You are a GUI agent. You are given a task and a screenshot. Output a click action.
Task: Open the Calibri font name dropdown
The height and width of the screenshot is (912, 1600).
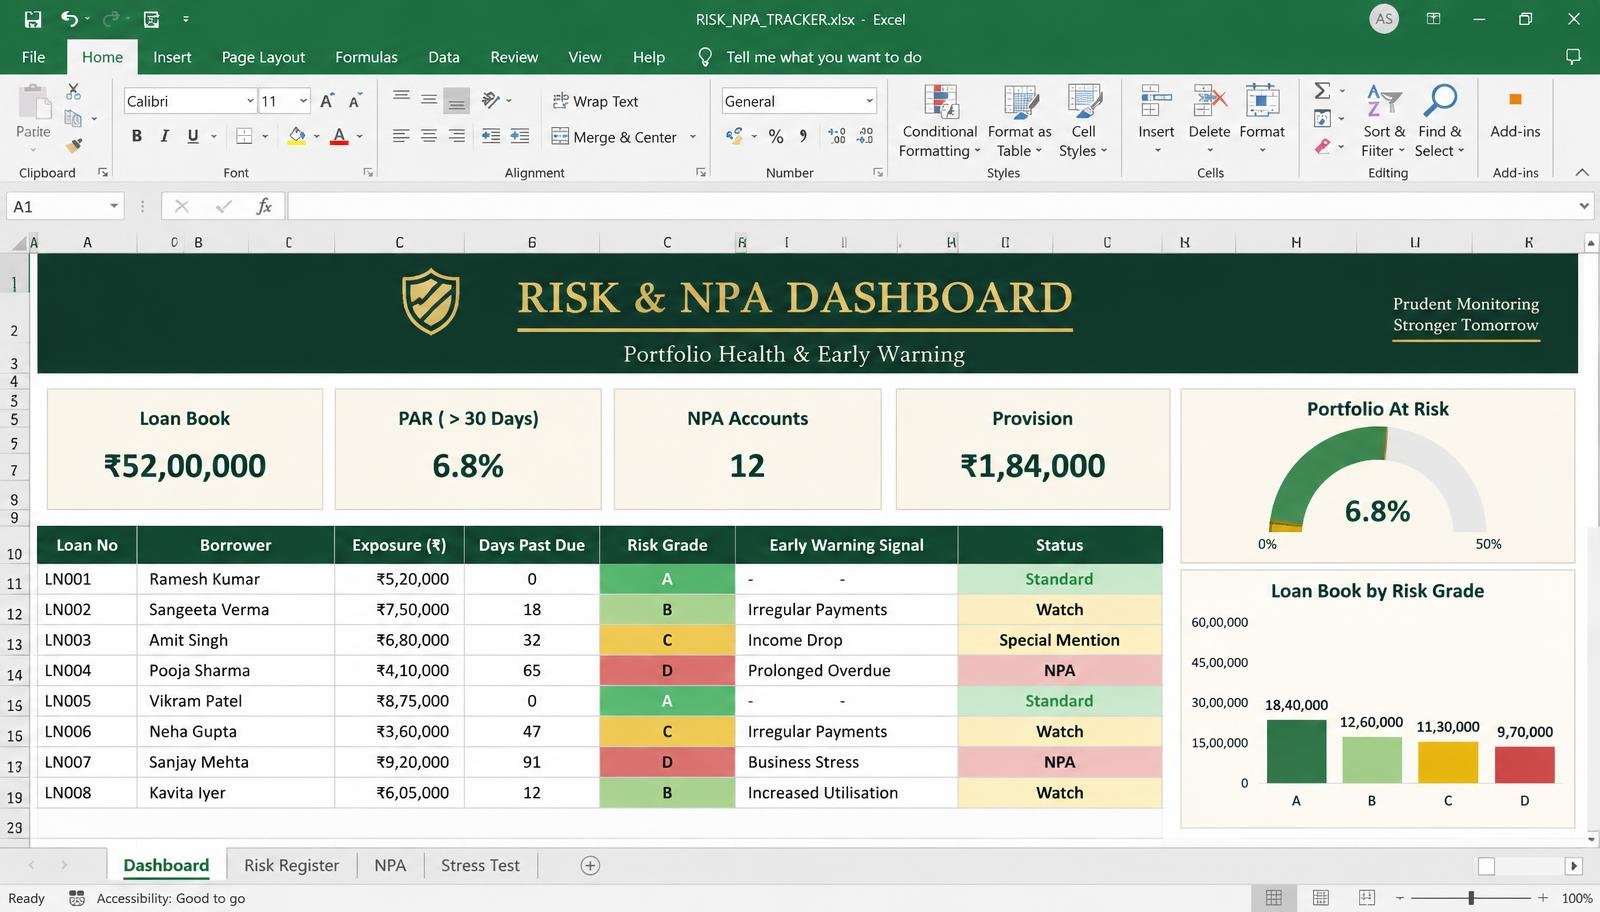coord(250,101)
